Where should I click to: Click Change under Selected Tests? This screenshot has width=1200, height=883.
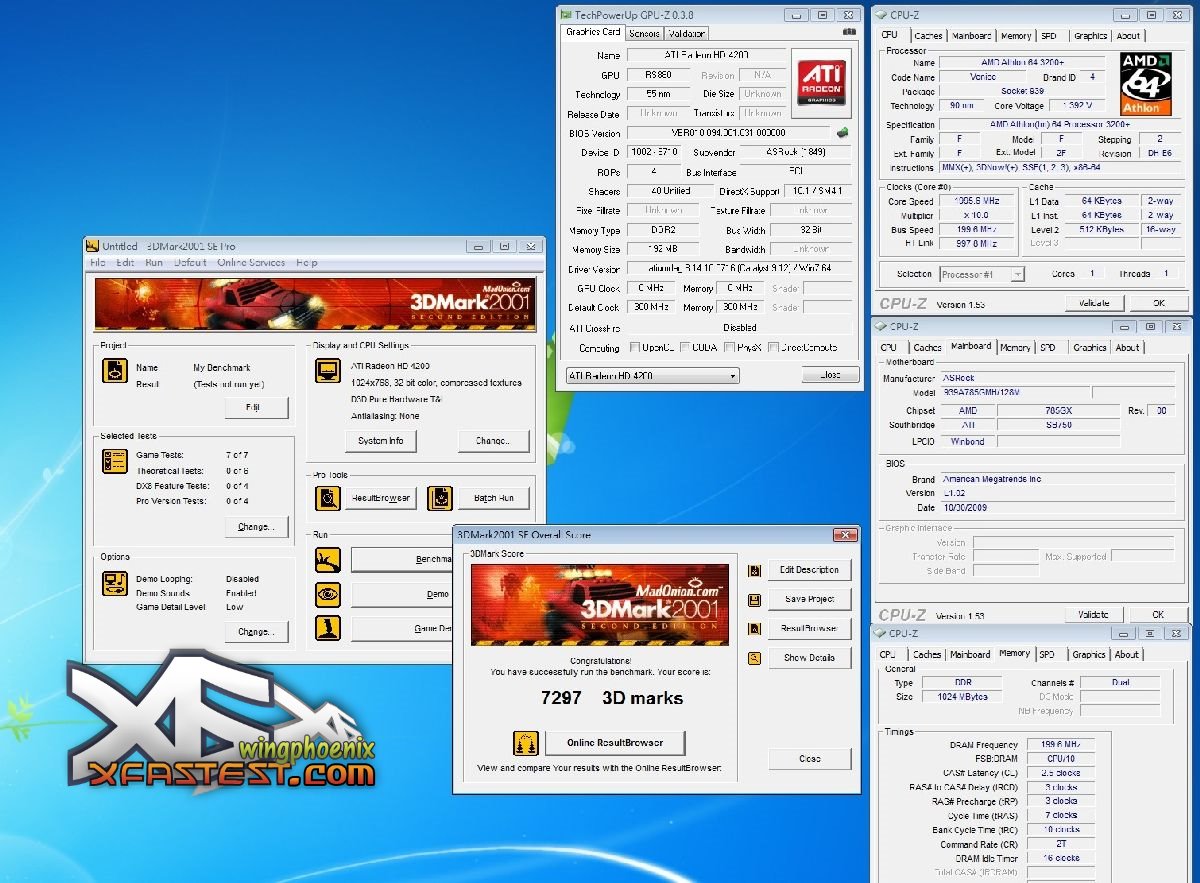click(256, 527)
